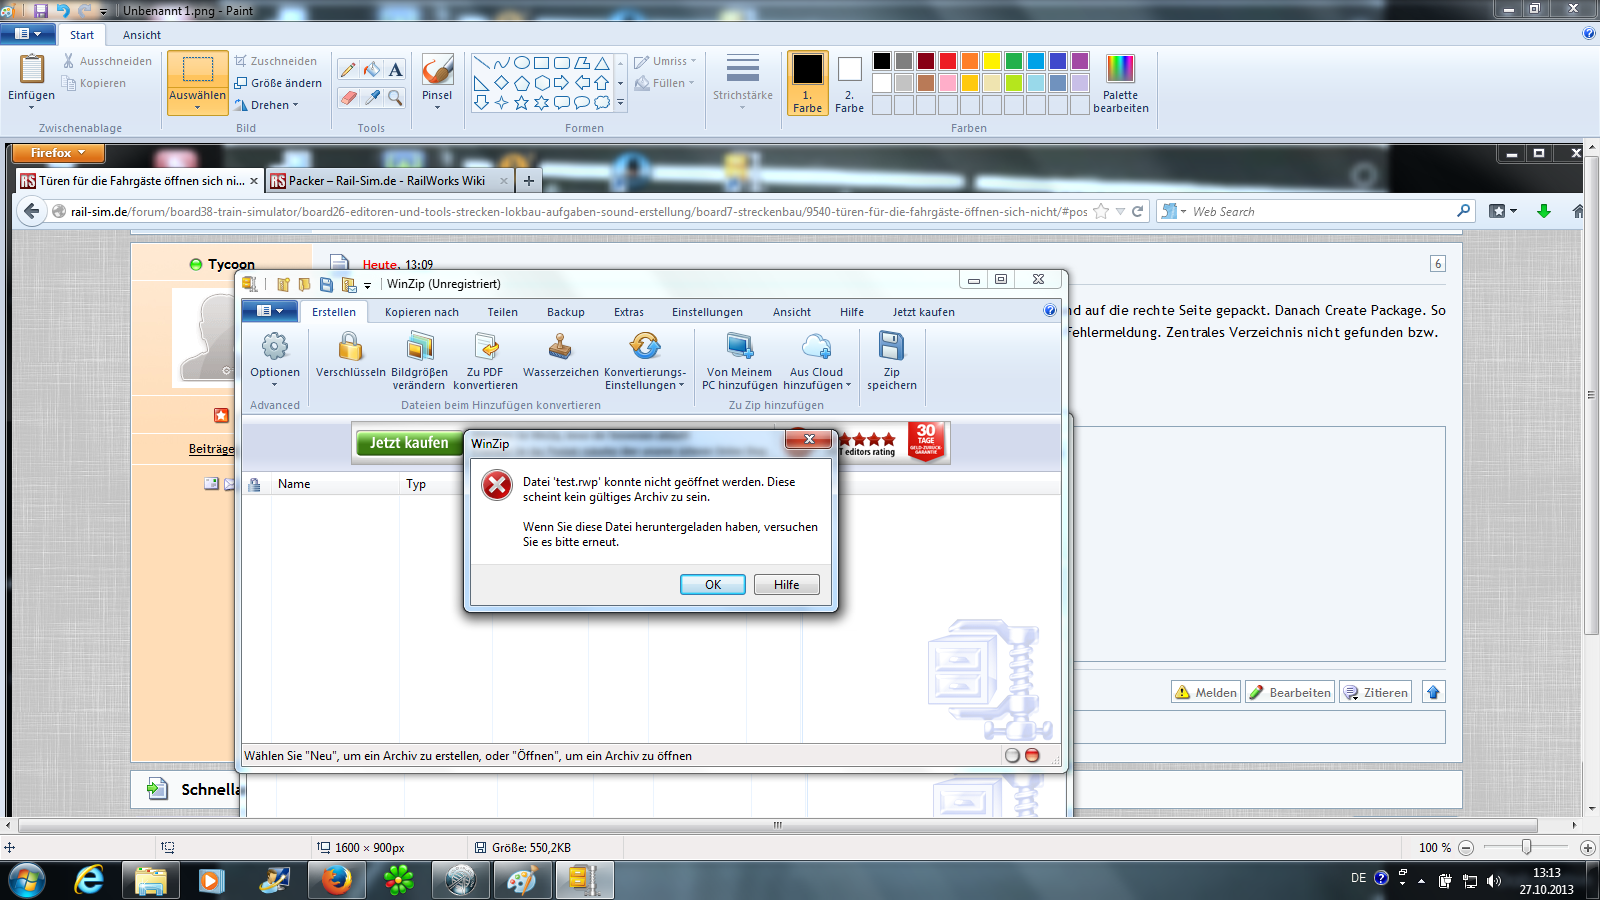Click Größe ändern to resize image

pyautogui.click(x=278, y=83)
